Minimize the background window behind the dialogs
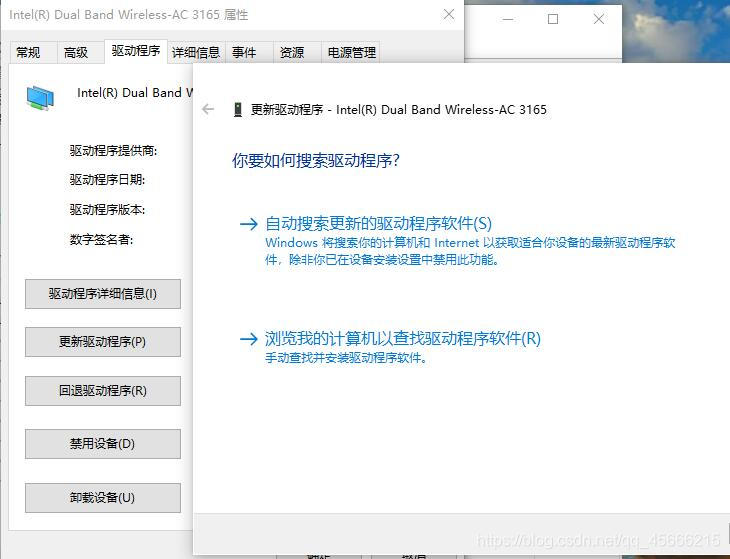Screen dimensions: 730x559 [508, 19]
